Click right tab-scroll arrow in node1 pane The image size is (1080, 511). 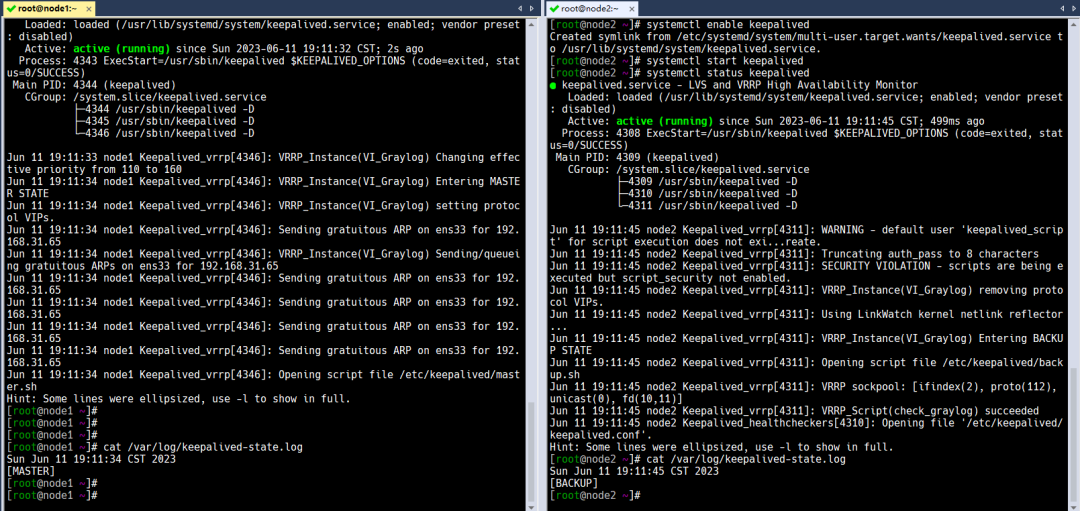531,8
